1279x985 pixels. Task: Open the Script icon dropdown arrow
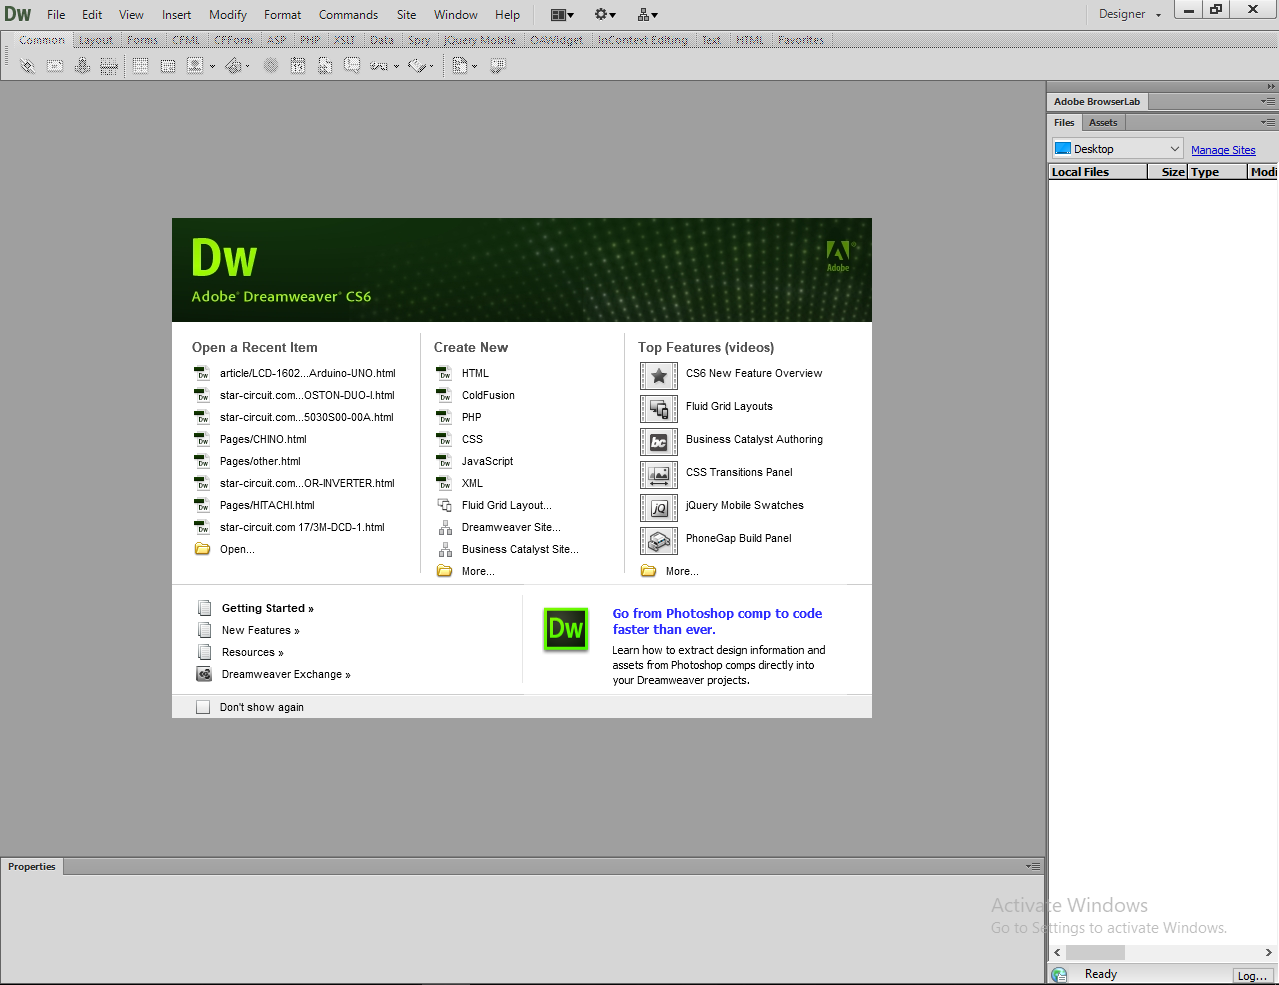(x=432, y=67)
